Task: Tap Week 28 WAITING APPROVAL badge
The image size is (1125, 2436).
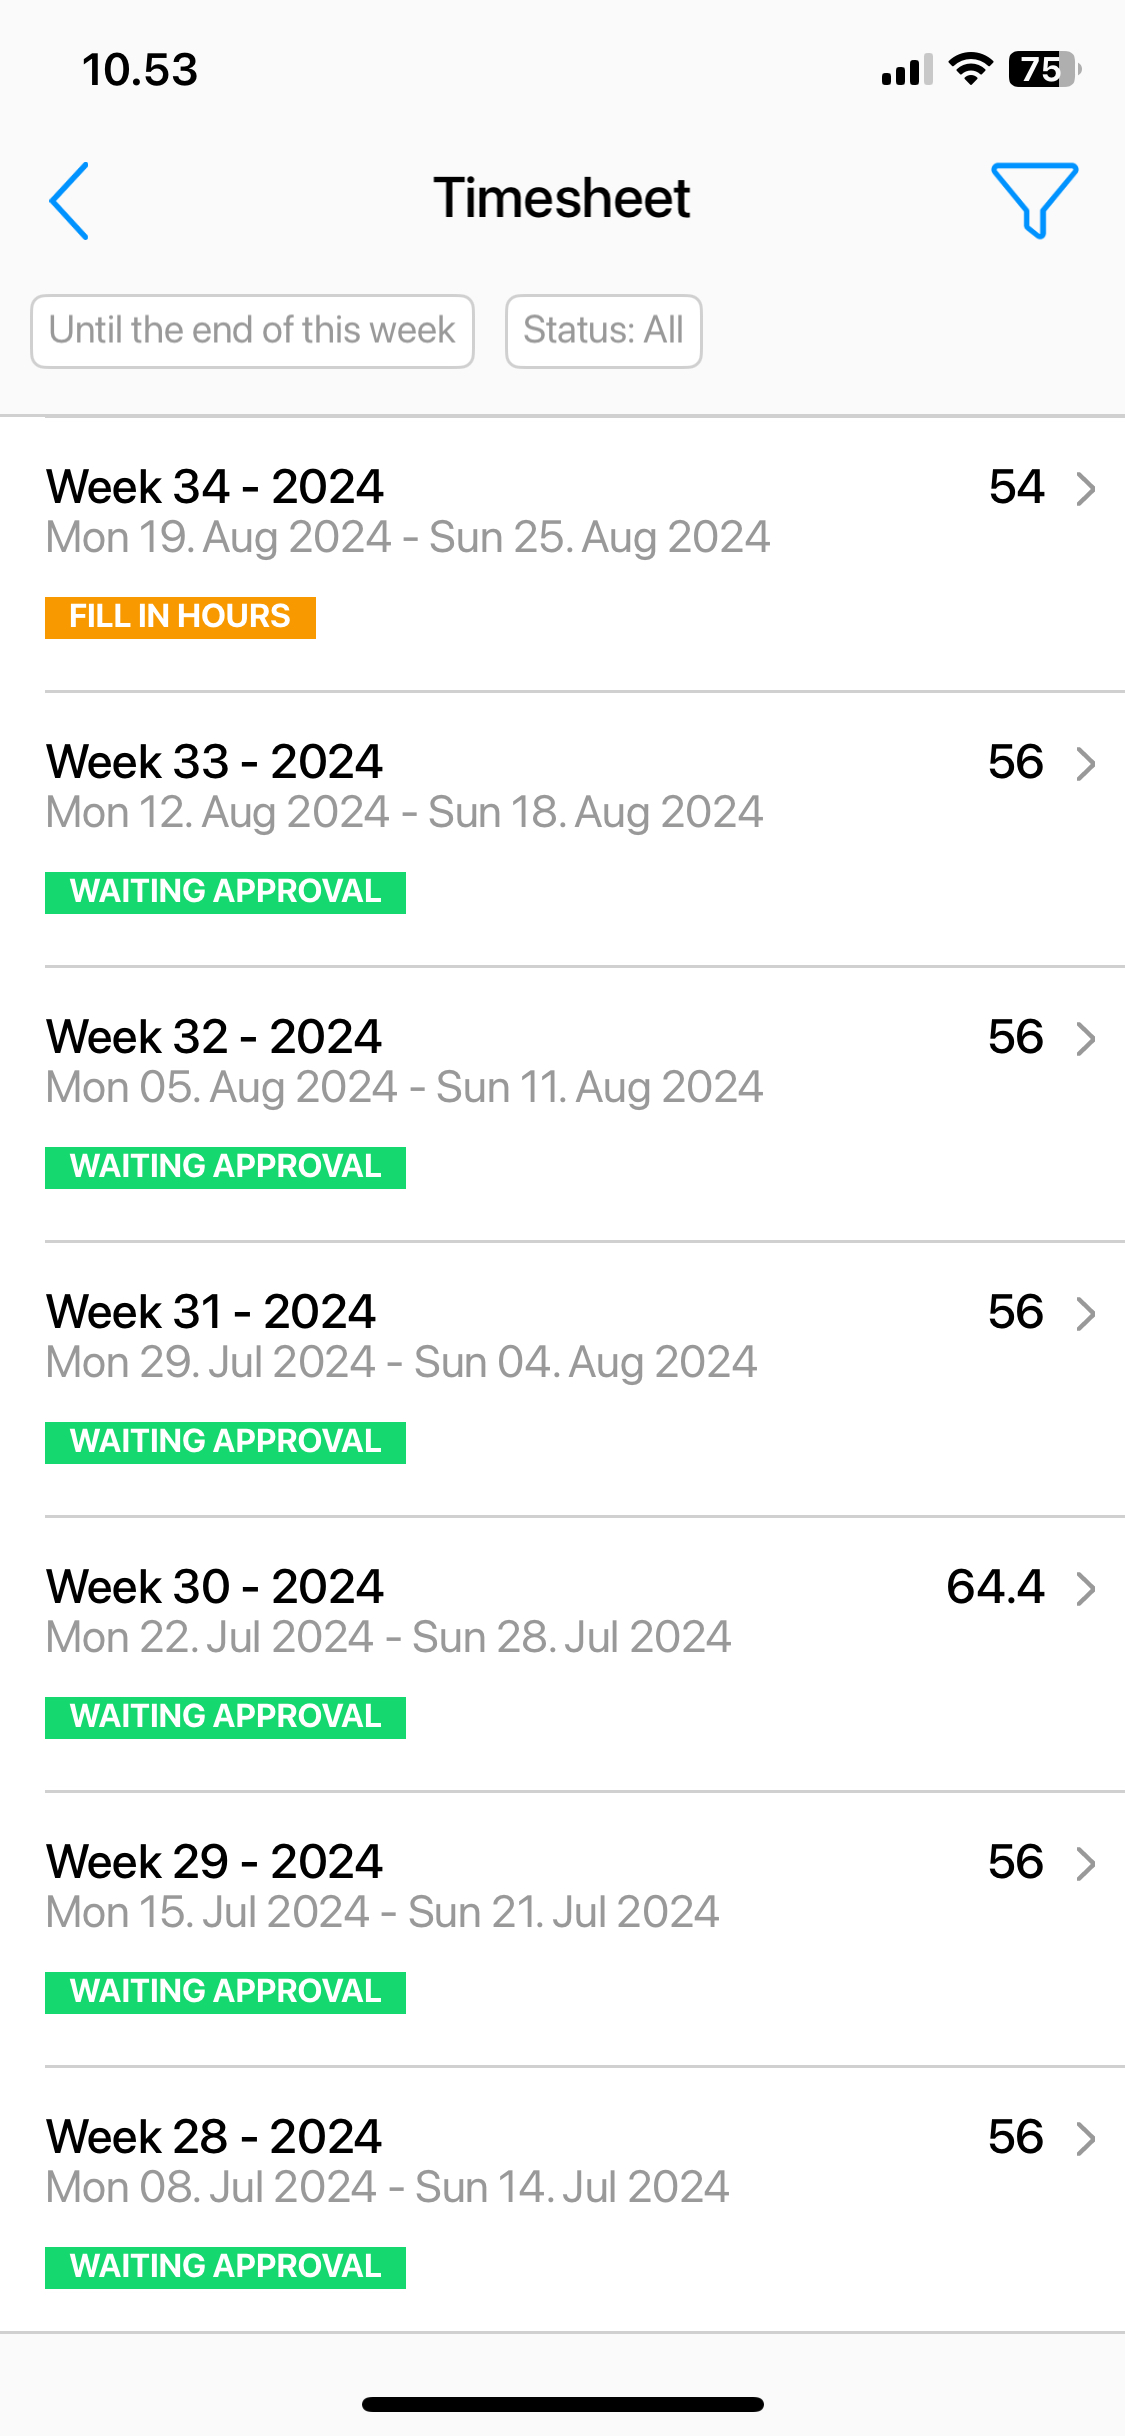Action: pyautogui.click(x=225, y=2267)
